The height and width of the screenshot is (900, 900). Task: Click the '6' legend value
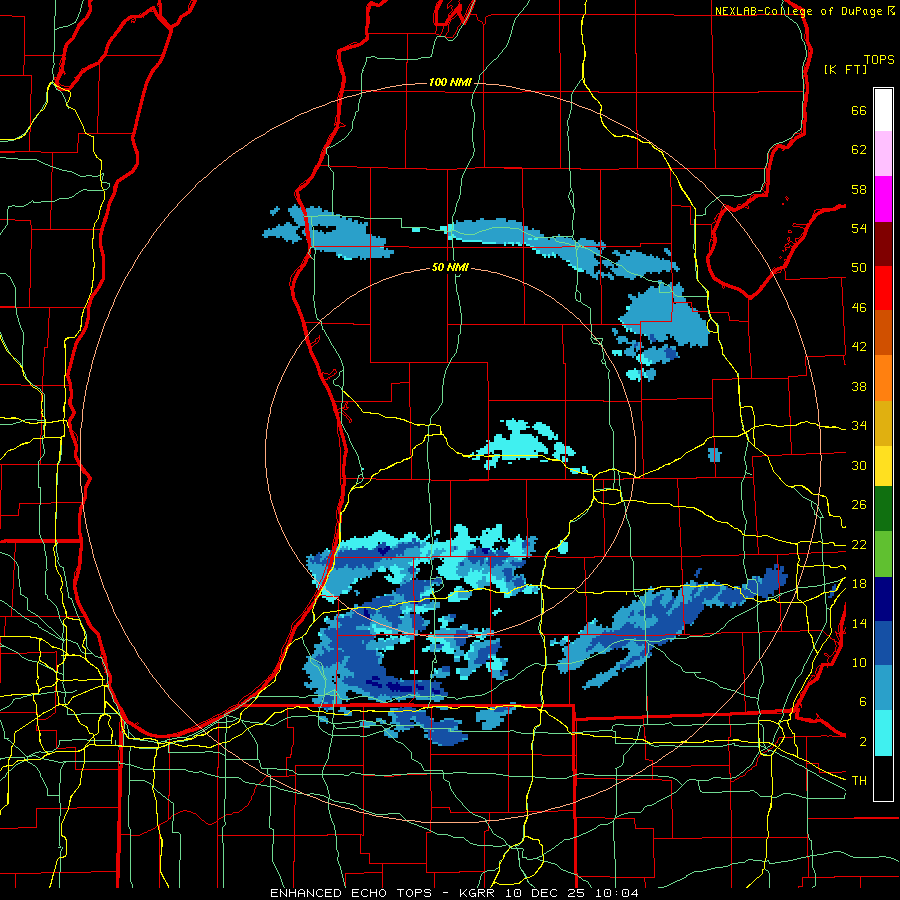862,702
